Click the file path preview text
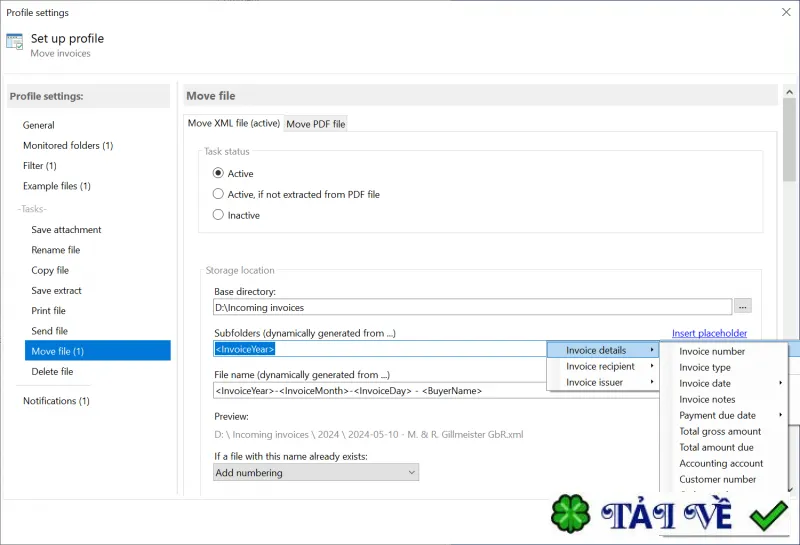800x545 pixels. coord(368,435)
